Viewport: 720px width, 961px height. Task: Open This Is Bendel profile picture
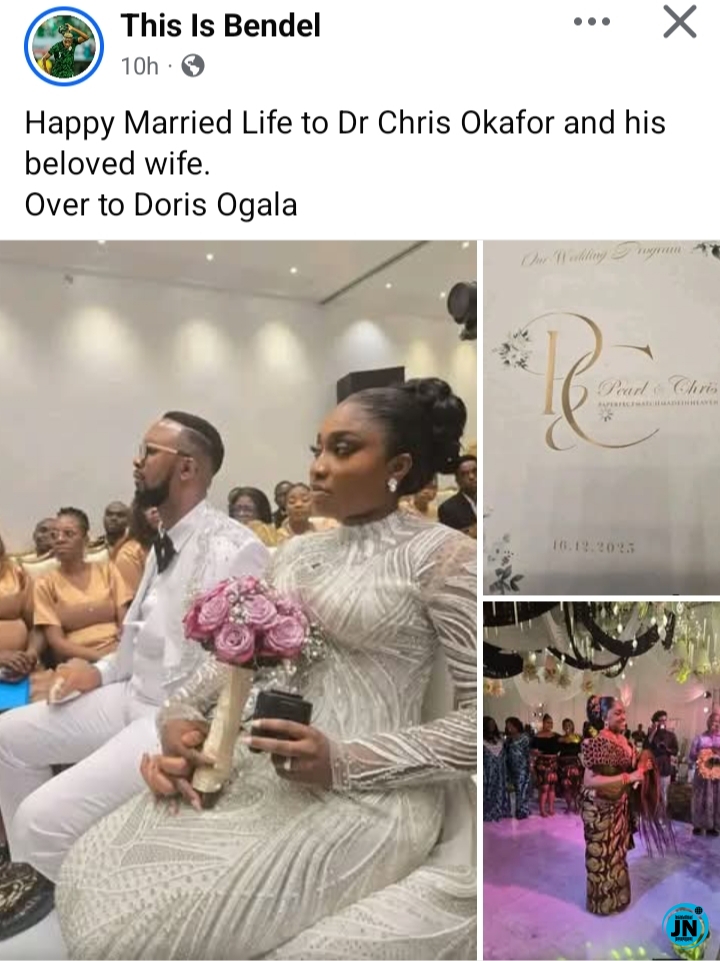64,47
